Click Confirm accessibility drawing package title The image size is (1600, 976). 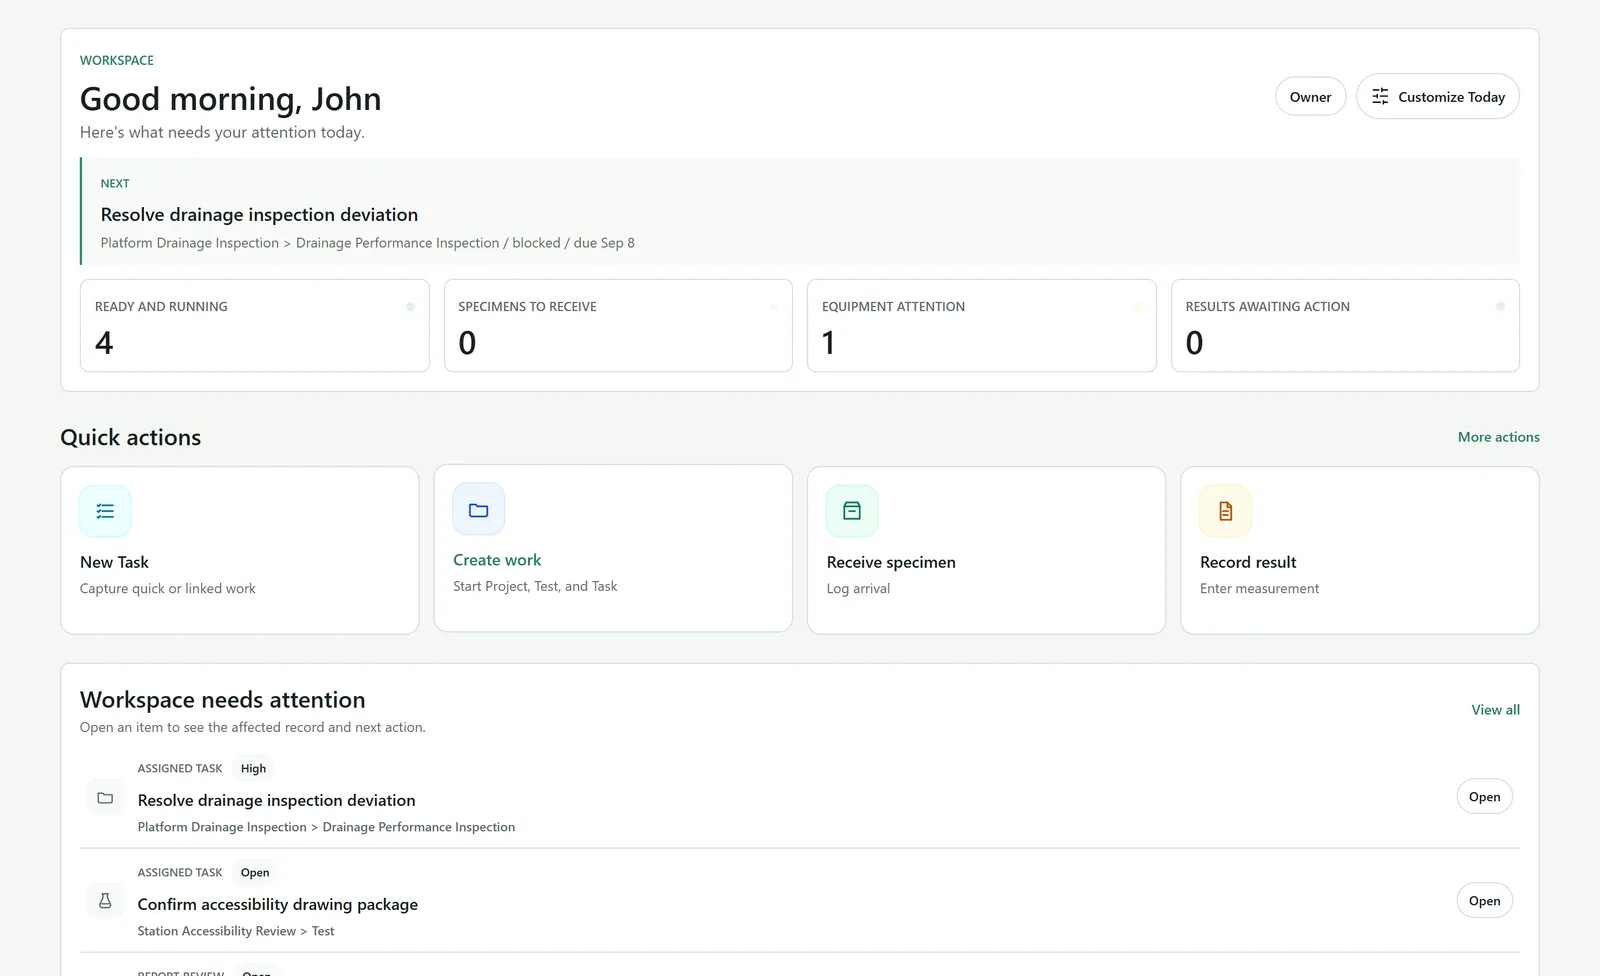point(277,904)
